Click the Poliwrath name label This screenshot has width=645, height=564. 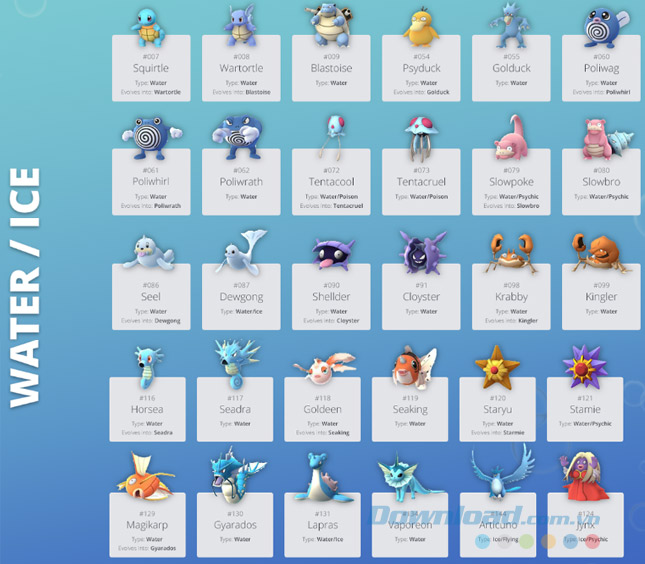click(x=241, y=182)
